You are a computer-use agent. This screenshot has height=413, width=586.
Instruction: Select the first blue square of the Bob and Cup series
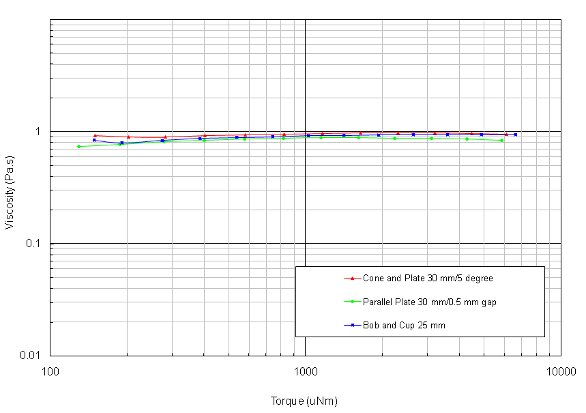click(x=94, y=140)
